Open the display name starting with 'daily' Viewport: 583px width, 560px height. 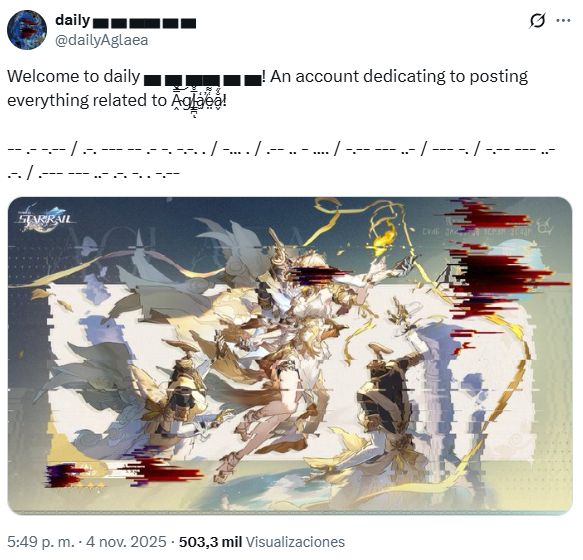[x=125, y=21]
